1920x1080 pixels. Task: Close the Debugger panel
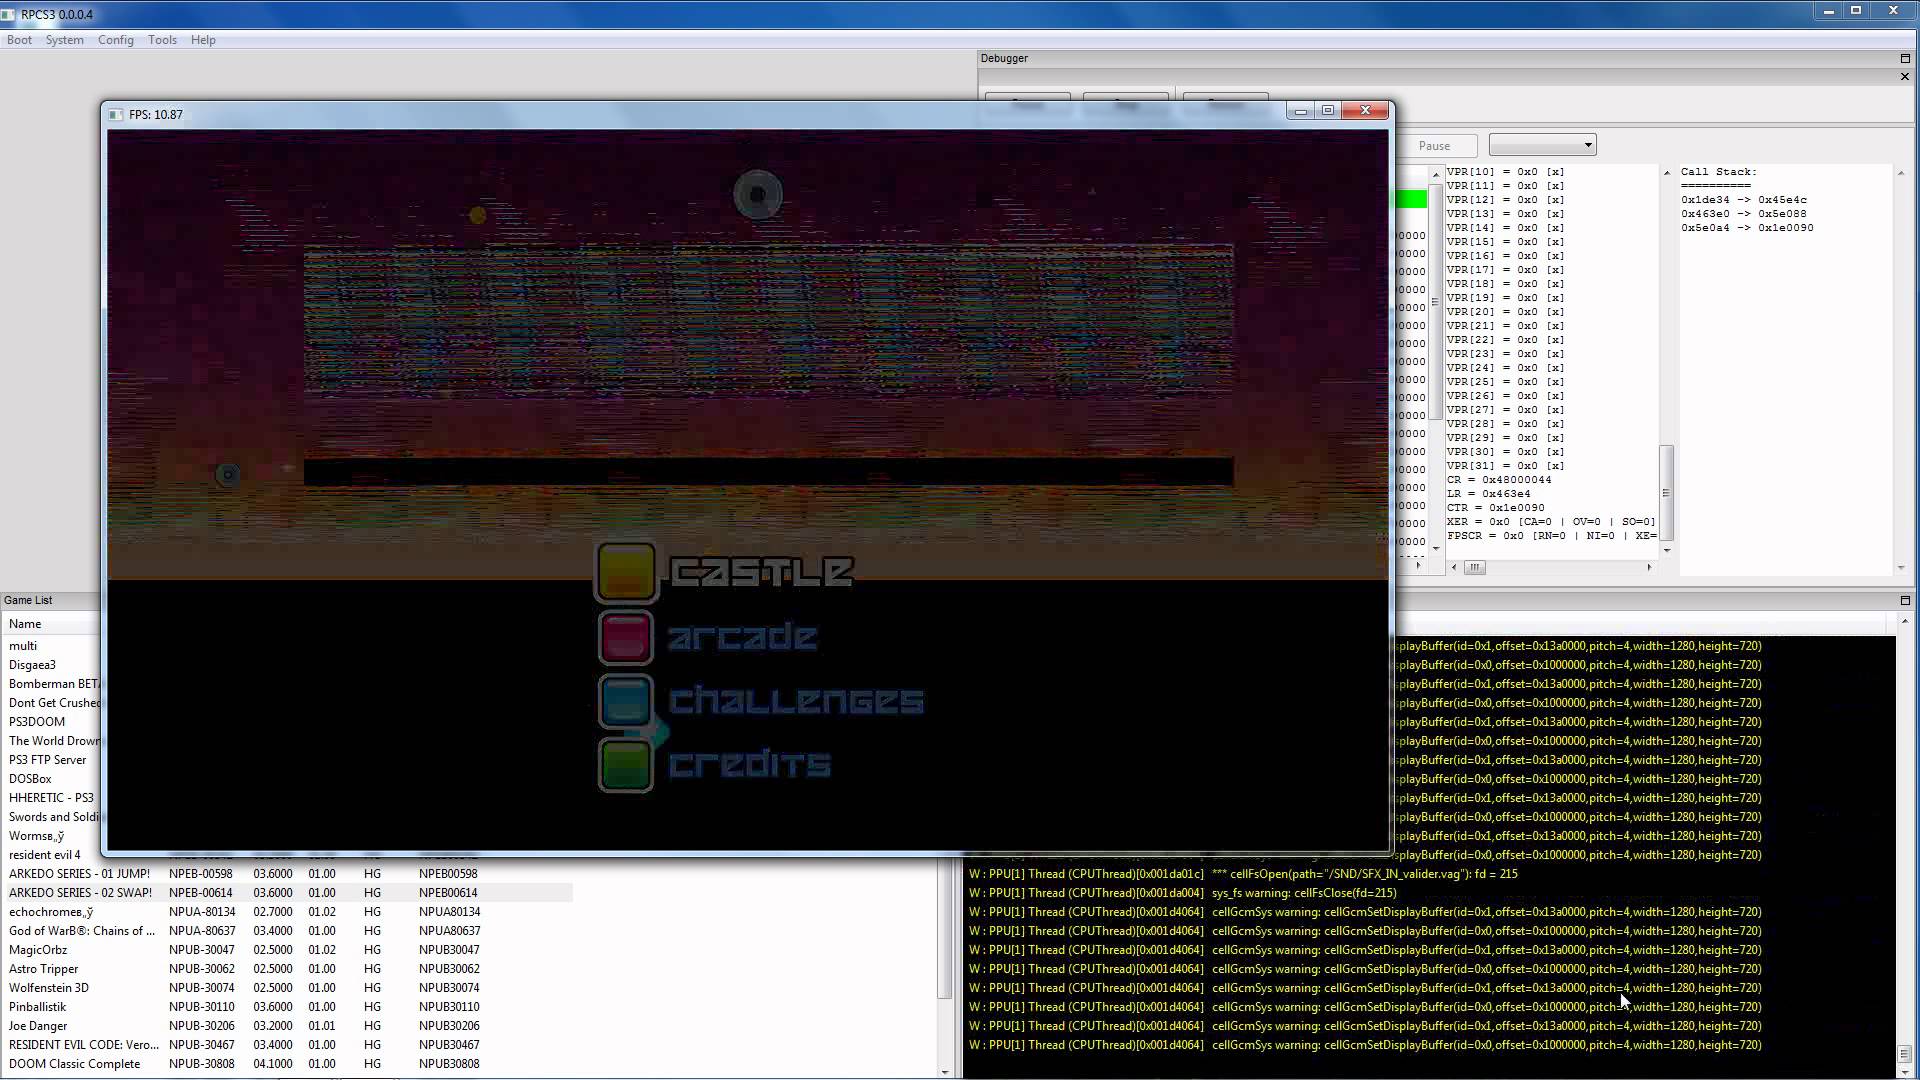pyautogui.click(x=1905, y=77)
